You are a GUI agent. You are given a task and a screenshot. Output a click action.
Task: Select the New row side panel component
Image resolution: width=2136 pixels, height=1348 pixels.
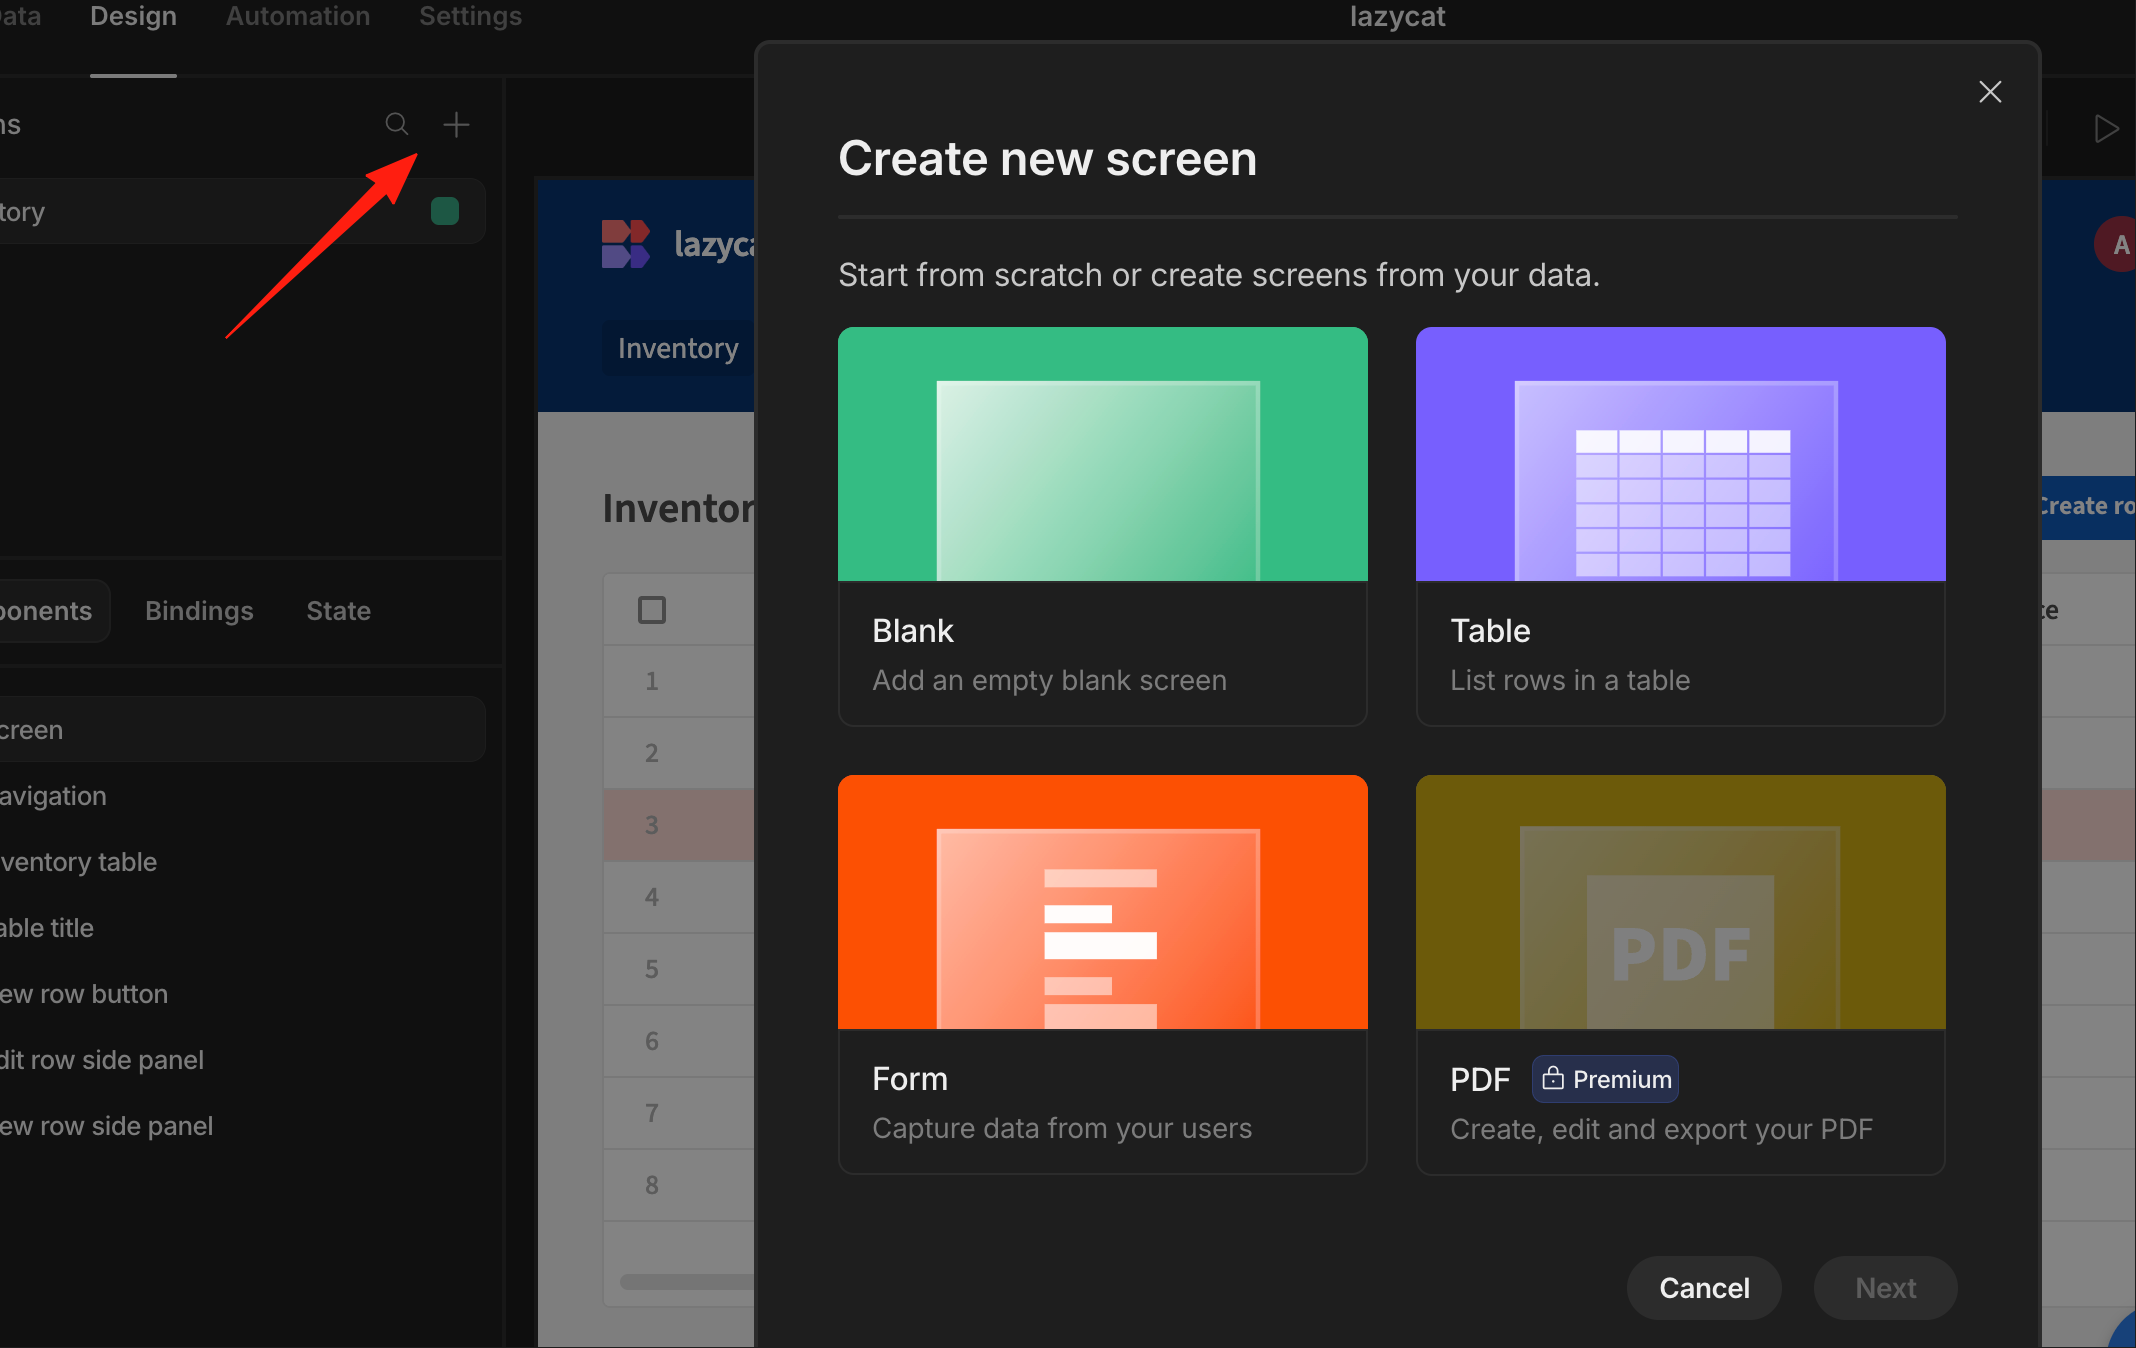click(243, 1126)
